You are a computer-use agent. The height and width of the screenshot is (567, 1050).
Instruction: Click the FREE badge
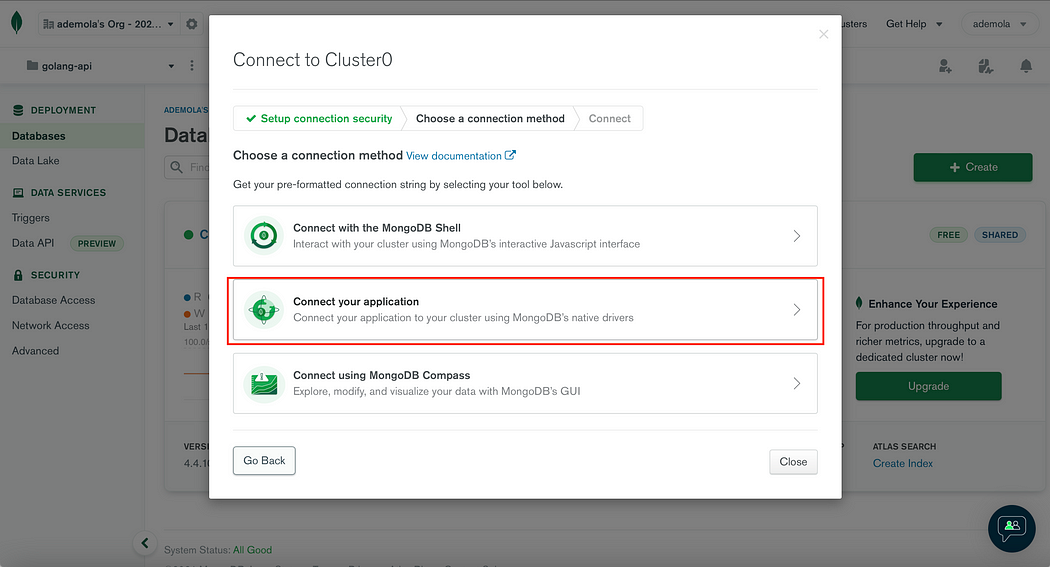pyautogui.click(x=948, y=235)
